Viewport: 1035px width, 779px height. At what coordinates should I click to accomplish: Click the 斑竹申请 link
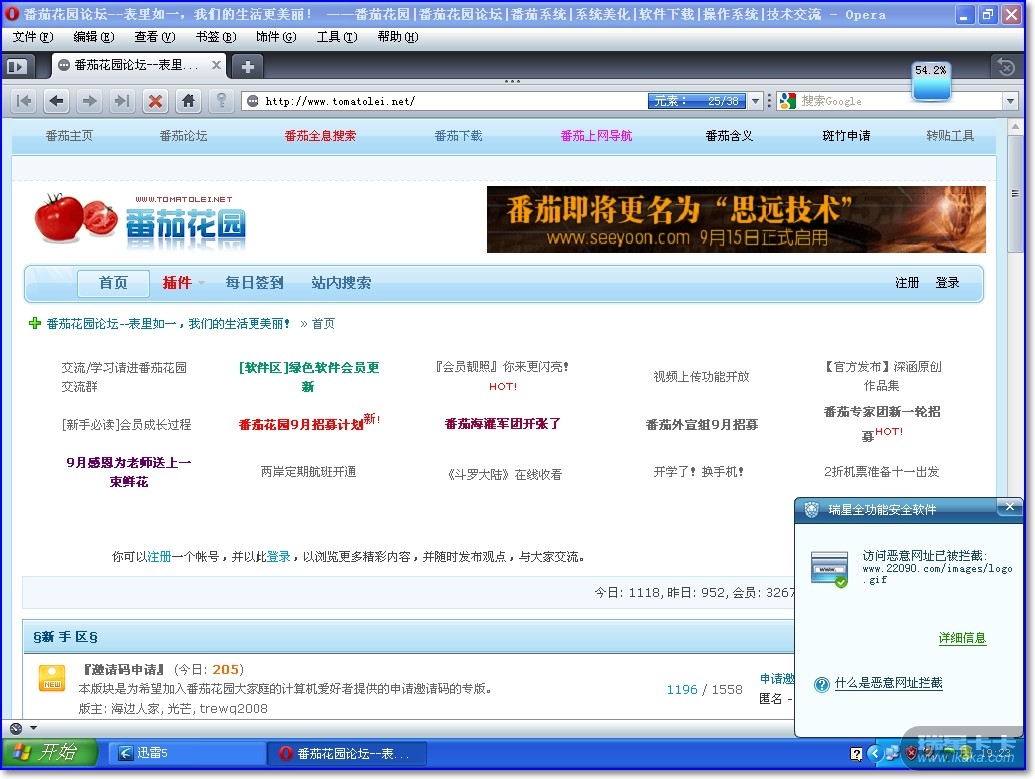click(846, 136)
